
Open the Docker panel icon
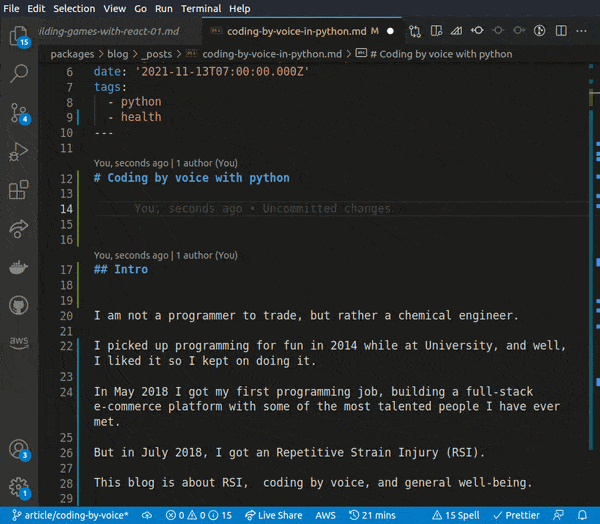(18, 267)
